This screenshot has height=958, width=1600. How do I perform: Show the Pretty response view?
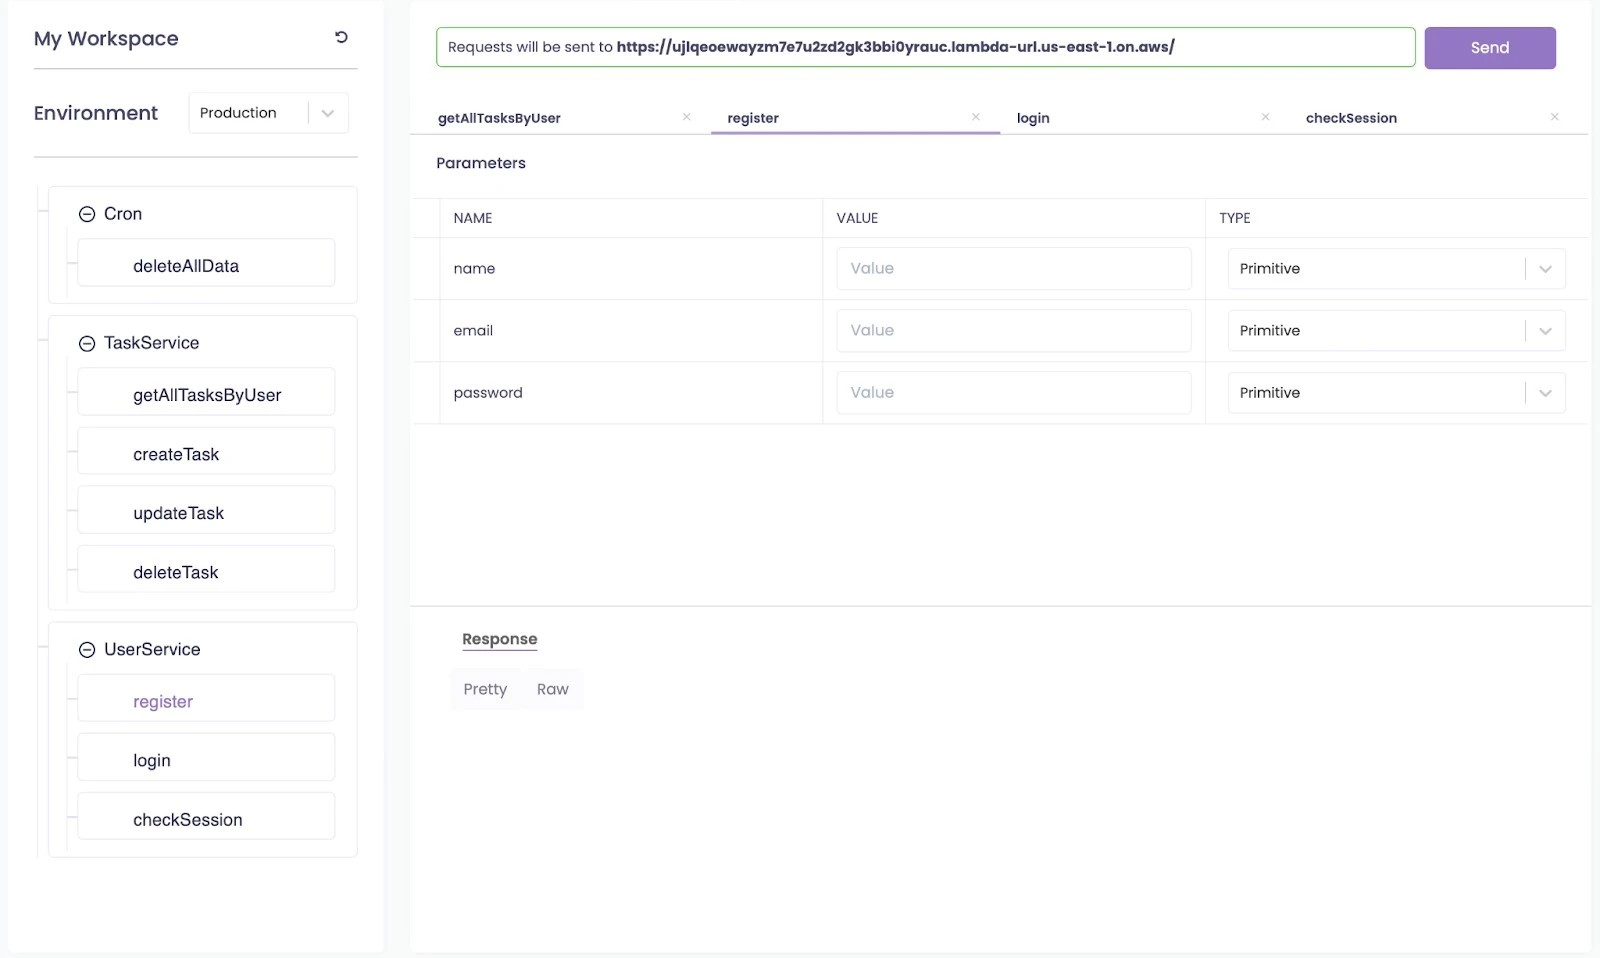485,689
